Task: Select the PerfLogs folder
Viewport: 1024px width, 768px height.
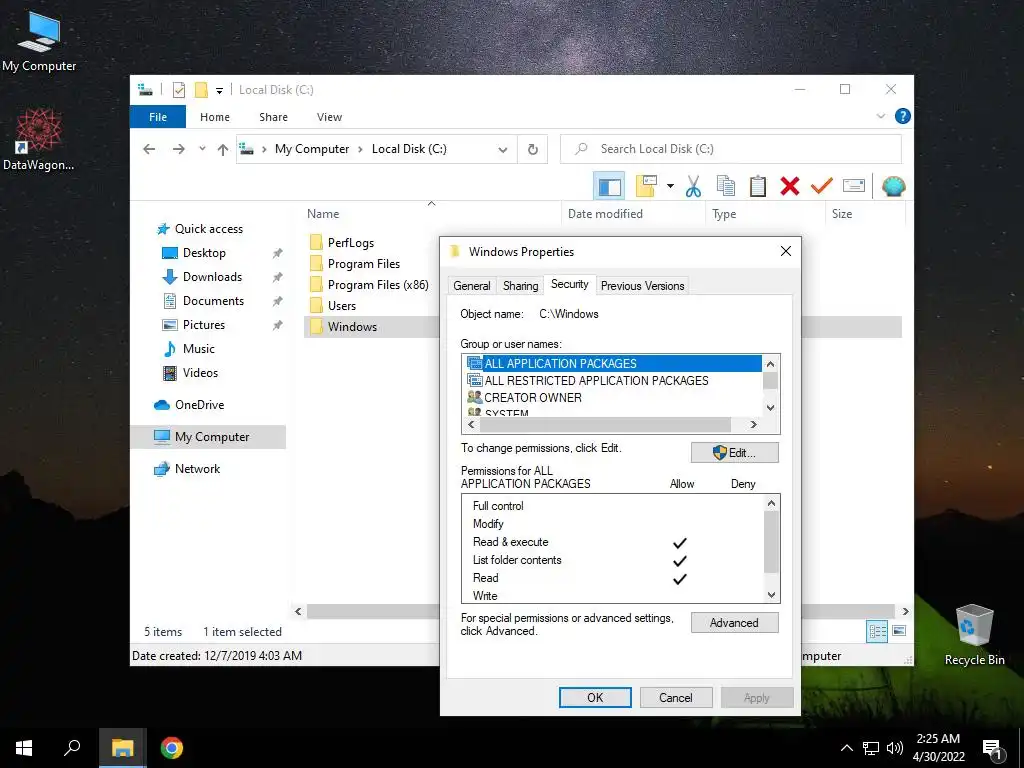Action: pos(350,243)
